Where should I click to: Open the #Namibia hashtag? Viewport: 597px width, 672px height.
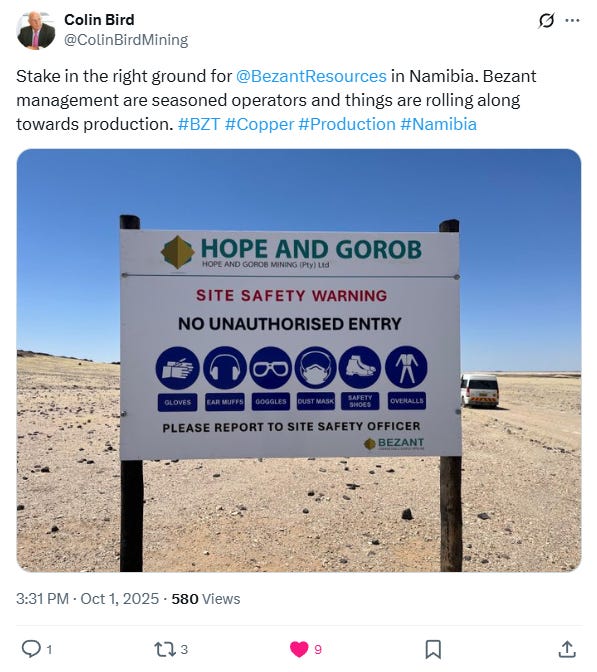(x=438, y=124)
